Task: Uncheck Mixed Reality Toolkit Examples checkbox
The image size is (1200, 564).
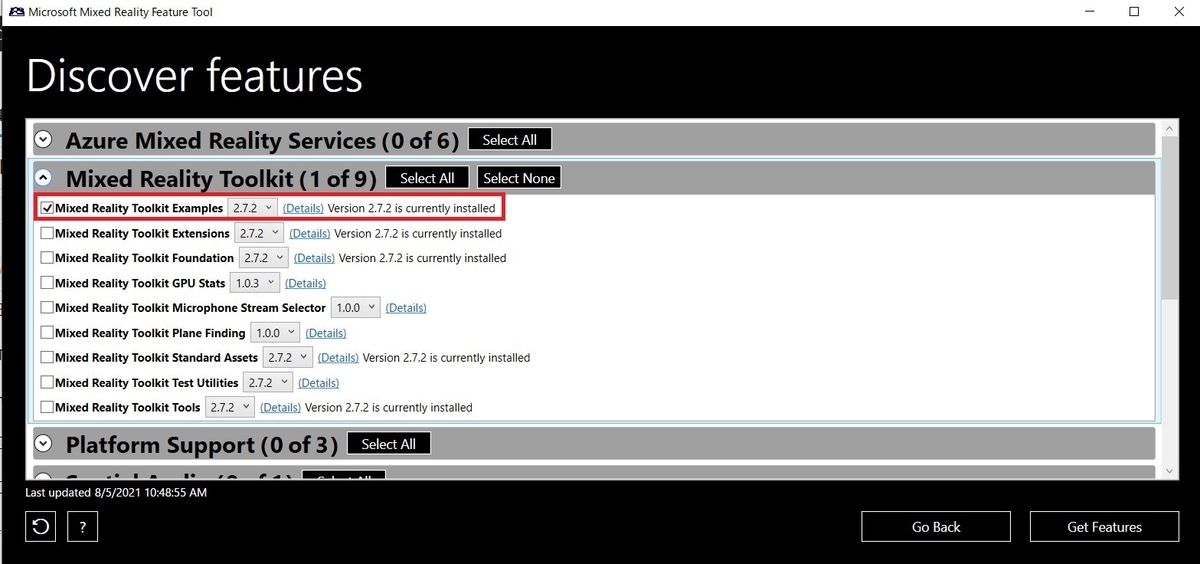Action: 47,208
